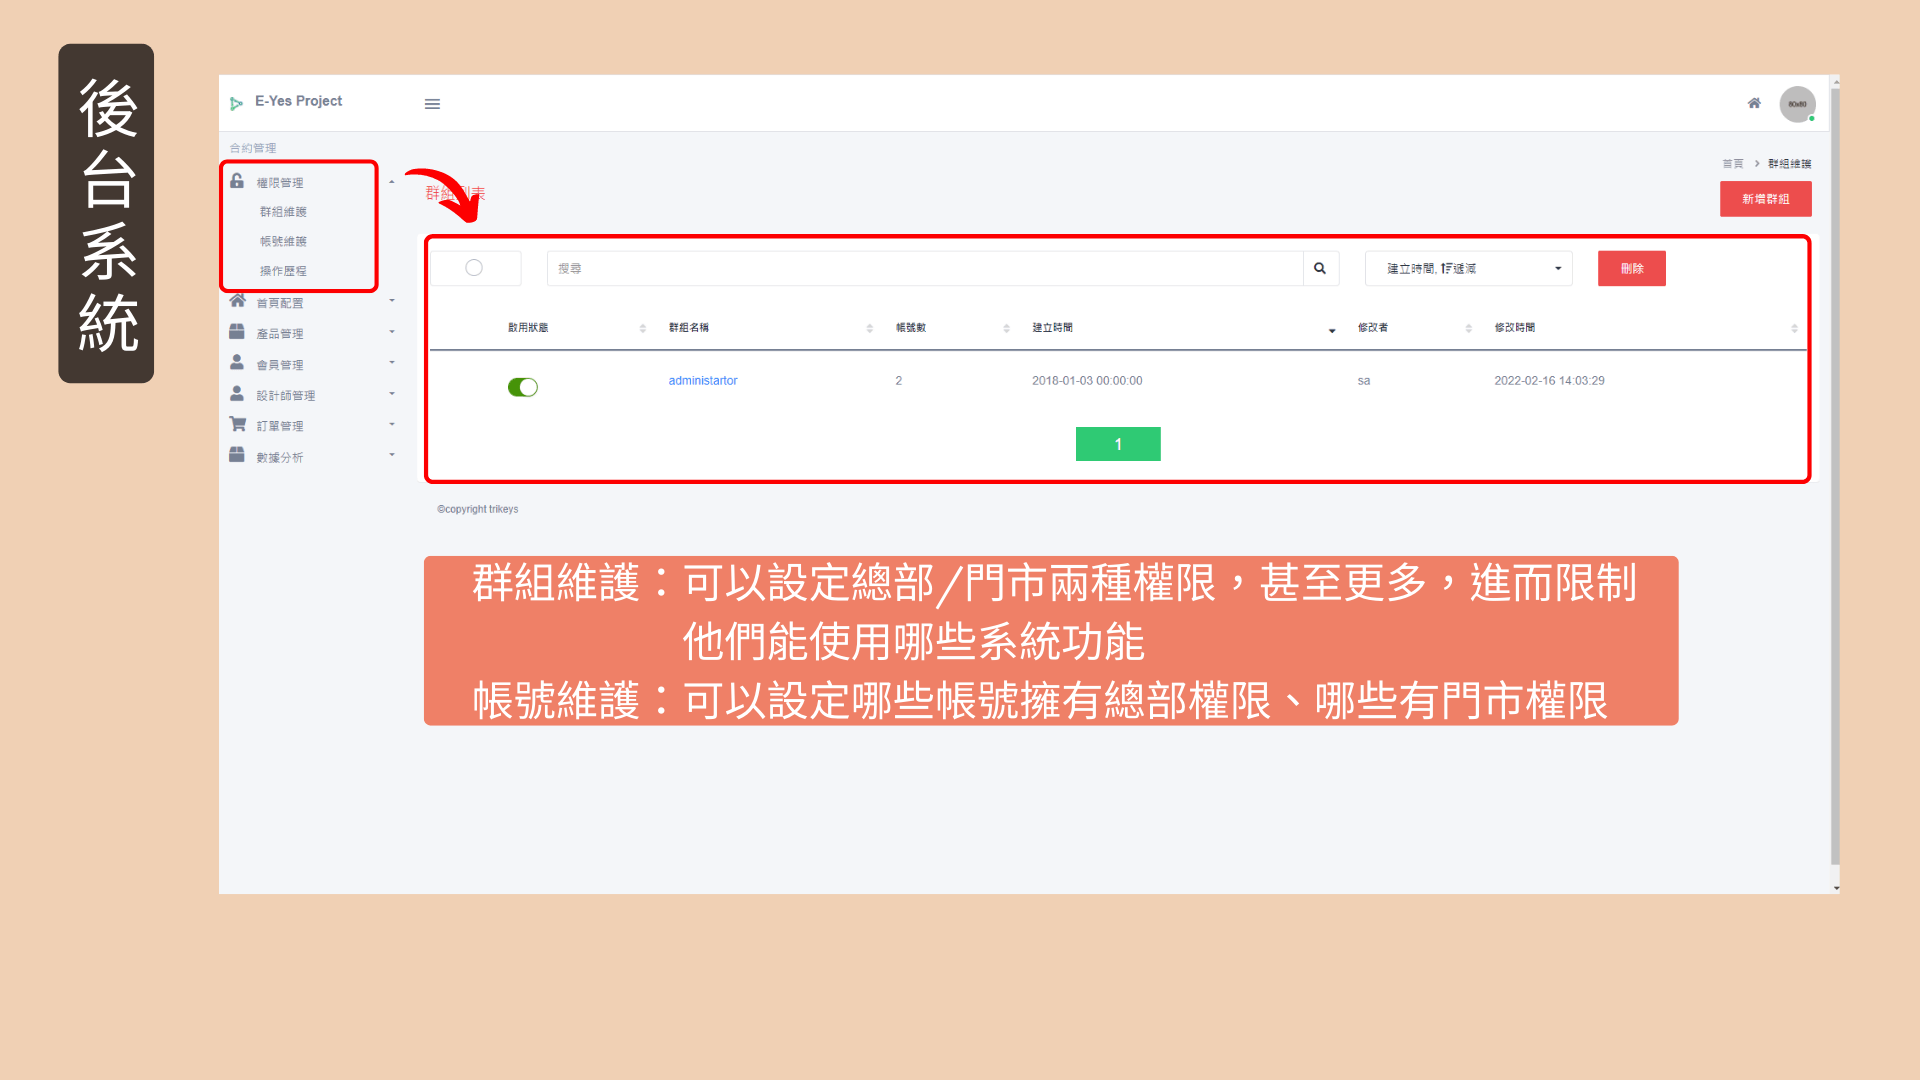Click the 會員管理 person icon
The width and height of the screenshot is (1920, 1080).
[x=237, y=363]
